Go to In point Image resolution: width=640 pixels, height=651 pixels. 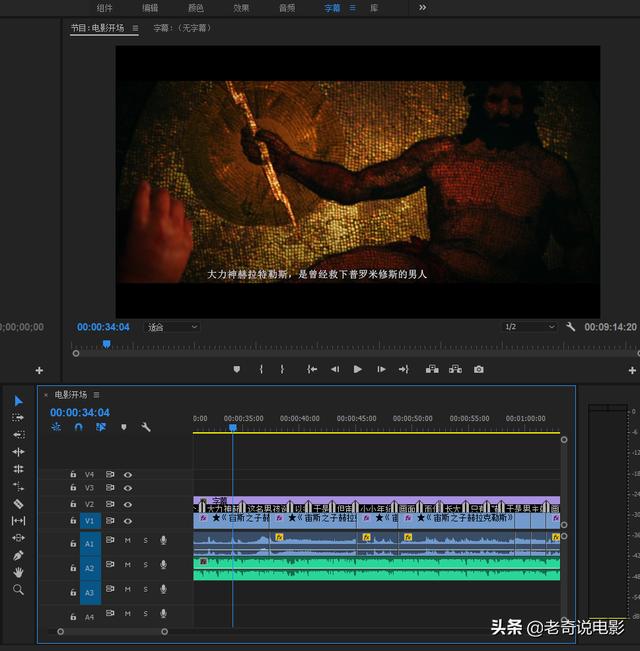point(312,369)
